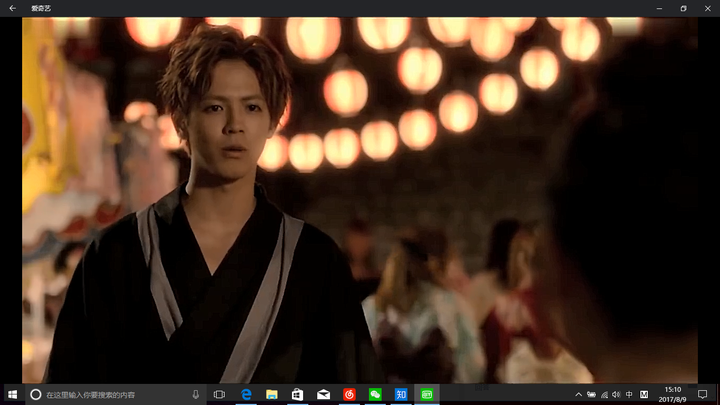Image resolution: width=720 pixels, height=405 pixels.
Task: Click the video frame to show playback controls
Action: 360,200
